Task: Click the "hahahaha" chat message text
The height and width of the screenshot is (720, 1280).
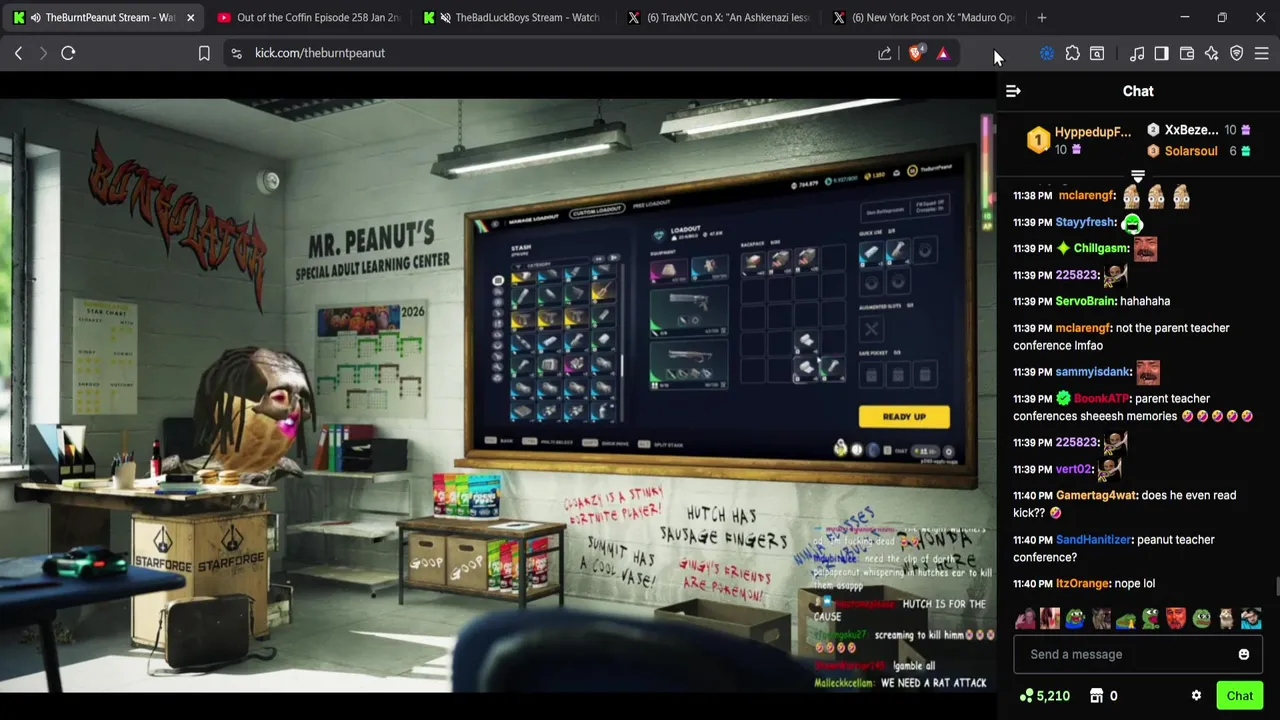Action: click(1145, 301)
